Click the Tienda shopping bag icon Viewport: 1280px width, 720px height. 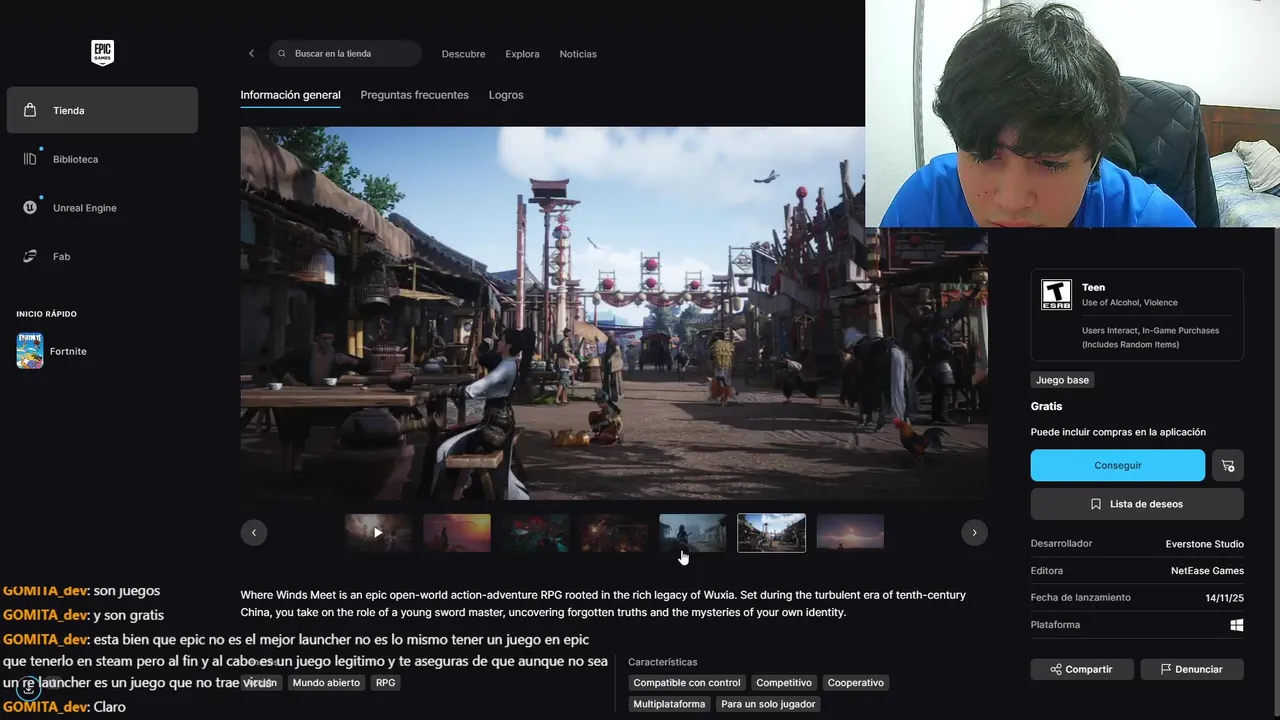coord(30,110)
